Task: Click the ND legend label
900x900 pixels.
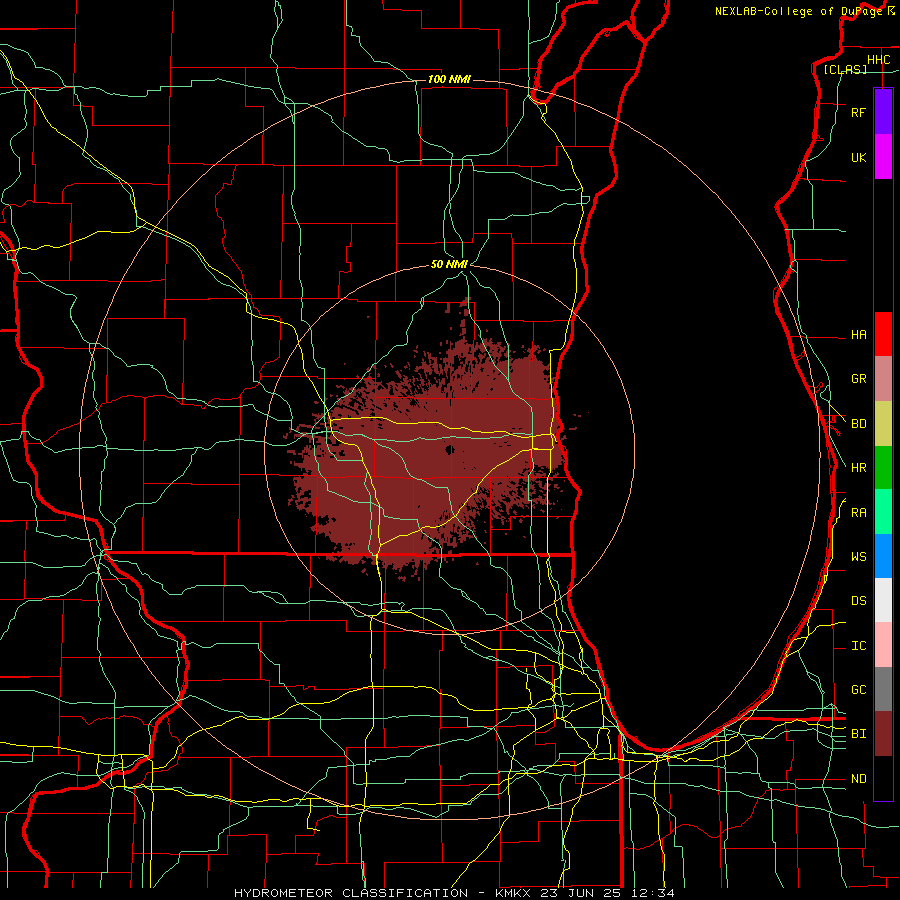Action: [858, 779]
